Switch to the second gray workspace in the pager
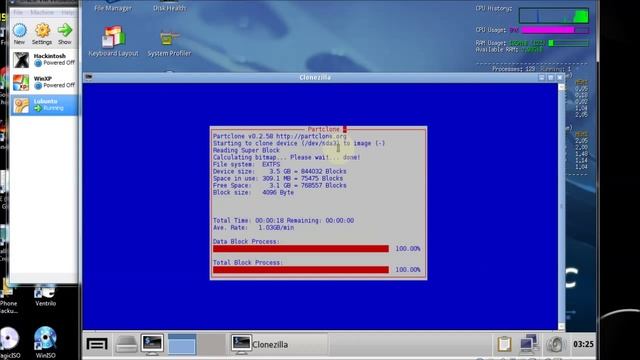 click(211, 344)
